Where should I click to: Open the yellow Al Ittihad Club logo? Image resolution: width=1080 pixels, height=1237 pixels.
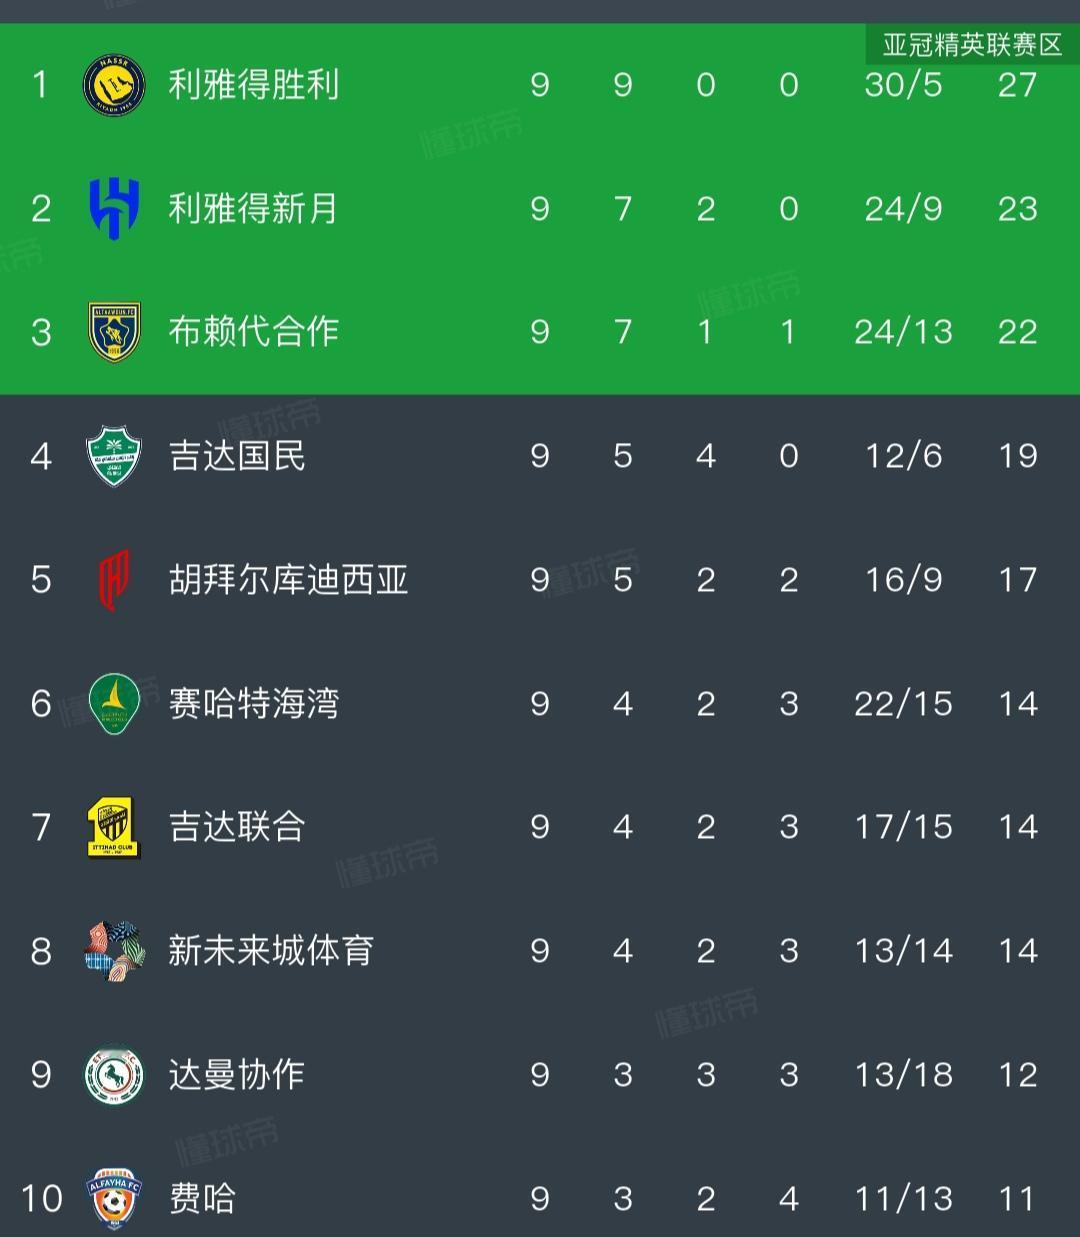click(114, 827)
